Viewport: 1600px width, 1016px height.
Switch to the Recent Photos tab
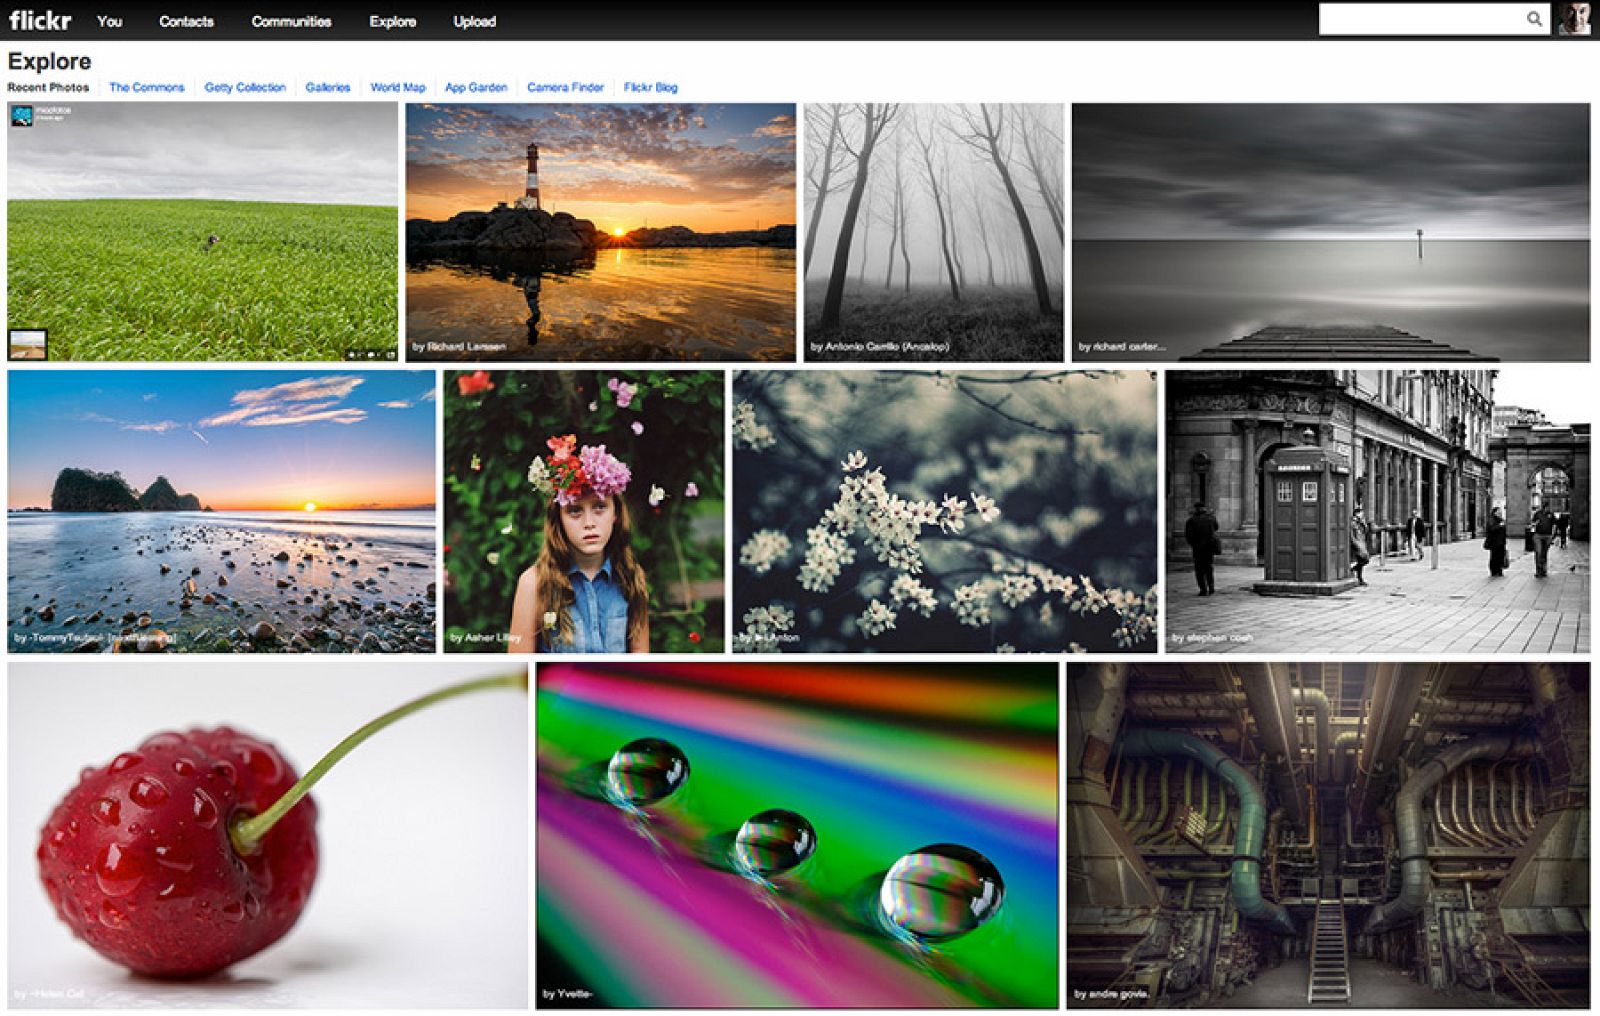(x=47, y=87)
